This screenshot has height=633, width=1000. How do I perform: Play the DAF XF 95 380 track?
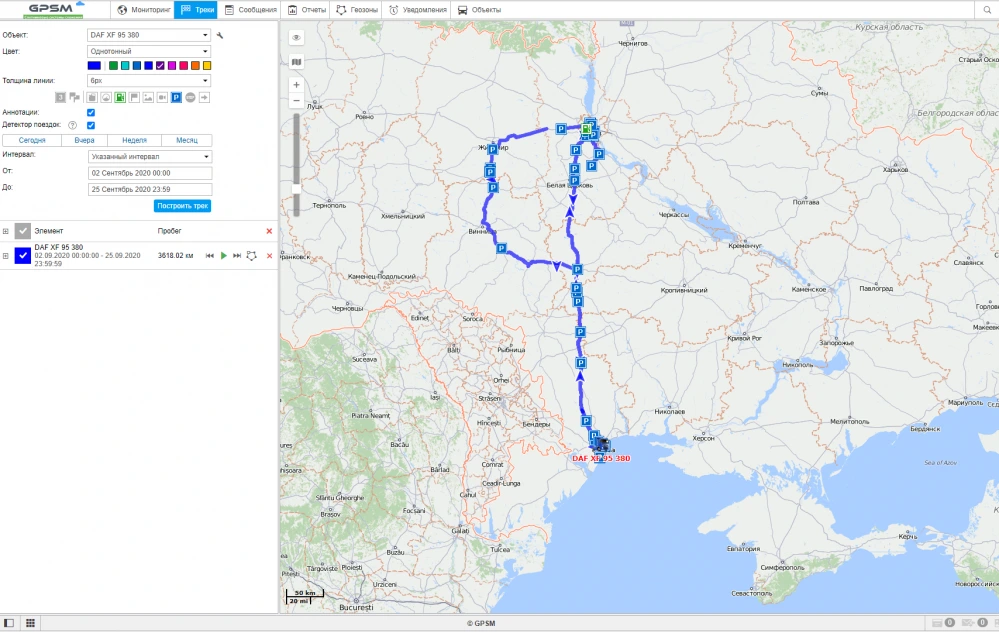coord(224,256)
